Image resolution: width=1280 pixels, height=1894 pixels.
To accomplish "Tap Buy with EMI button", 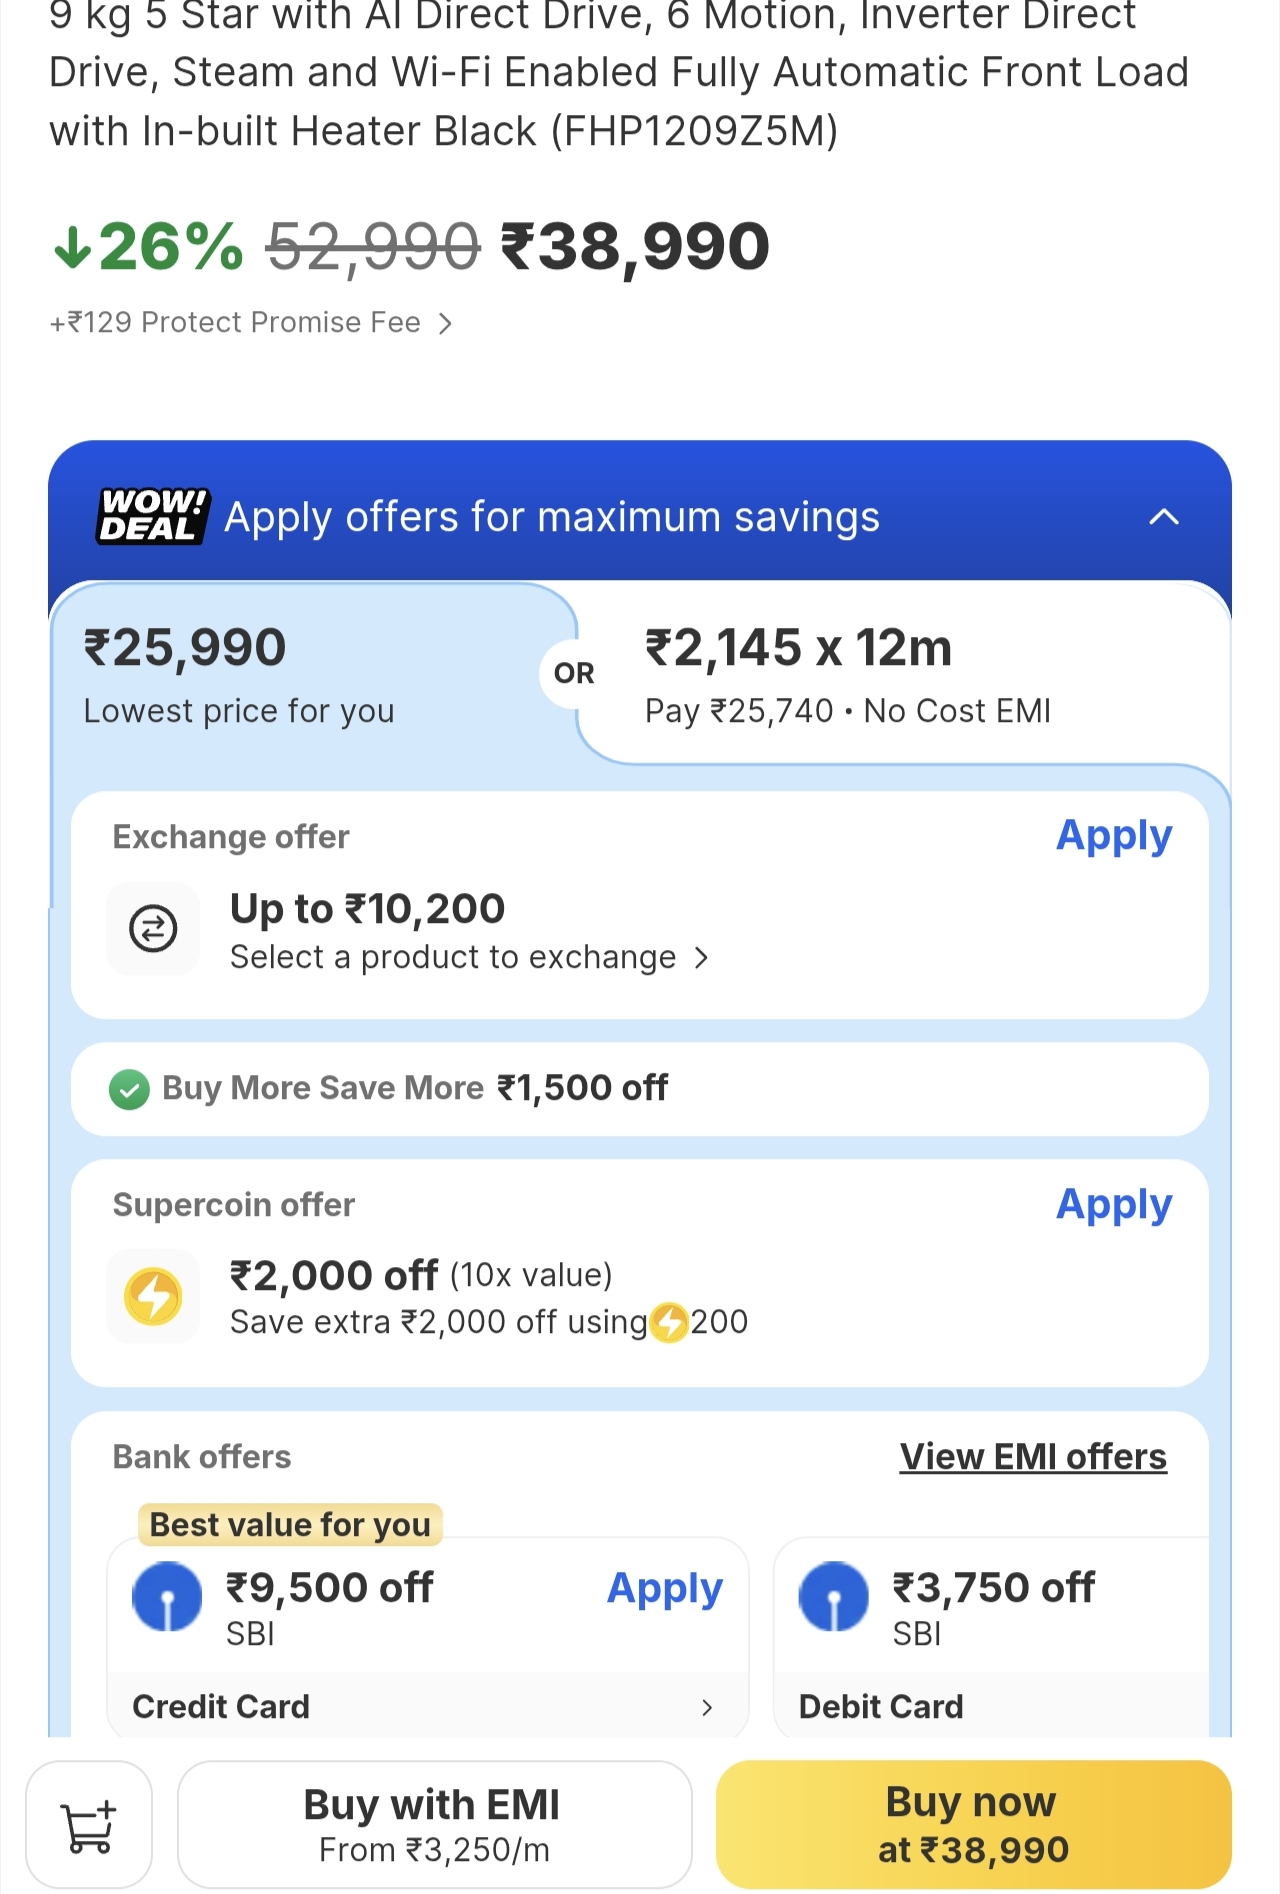I will pyautogui.click(x=434, y=1825).
